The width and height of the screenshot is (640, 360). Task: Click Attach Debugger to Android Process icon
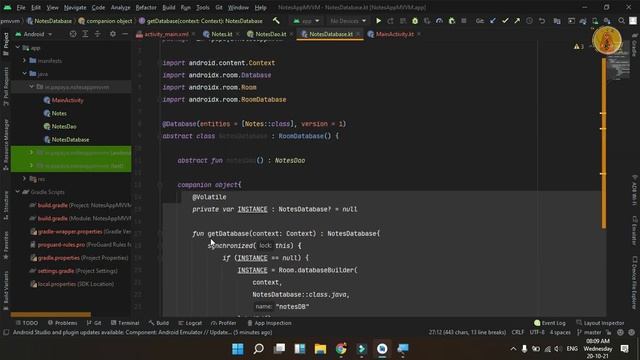451,21
